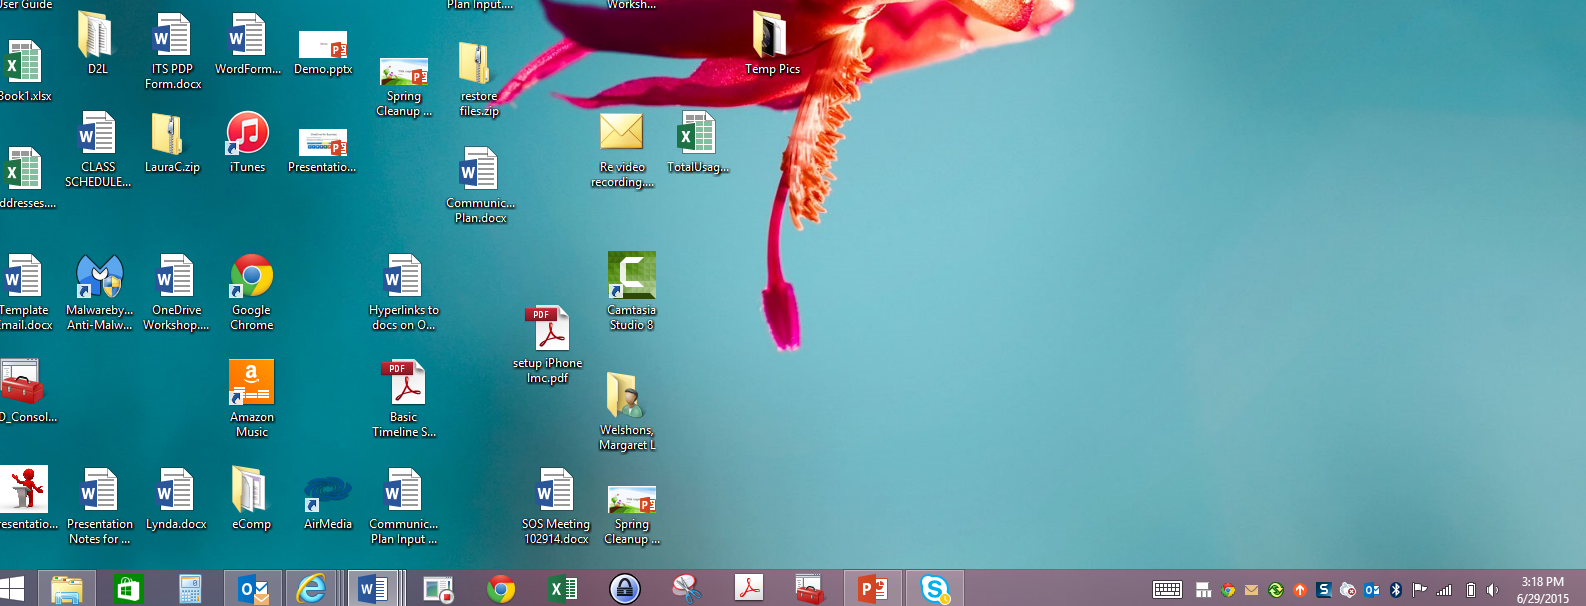Viewport: 1586px width, 606px height.
Task: Select the Demo.pptx presentation thumbnail
Action: coord(323,45)
